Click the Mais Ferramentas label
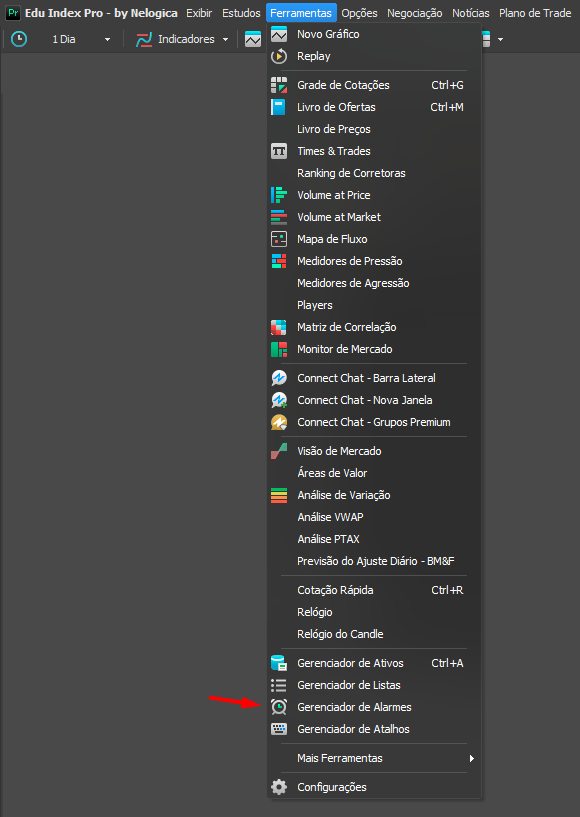The image size is (580, 817). click(x=340, y=758)
